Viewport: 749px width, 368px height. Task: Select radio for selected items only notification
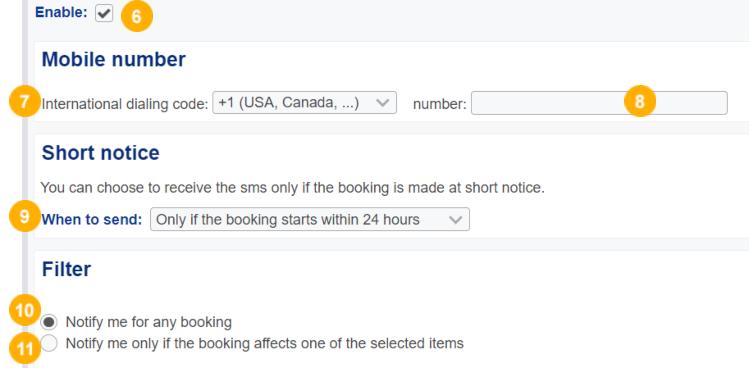tap(49, 343)
